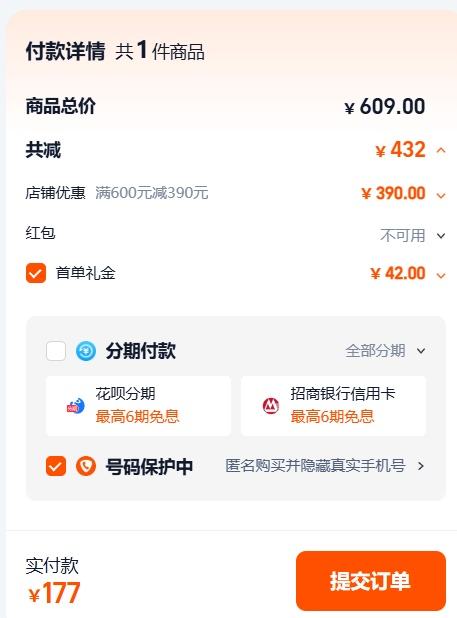457x618 pixels.
Task: Click 匿名购买并隐藏真实手机号 link
Action: click(x=315, y=466)
